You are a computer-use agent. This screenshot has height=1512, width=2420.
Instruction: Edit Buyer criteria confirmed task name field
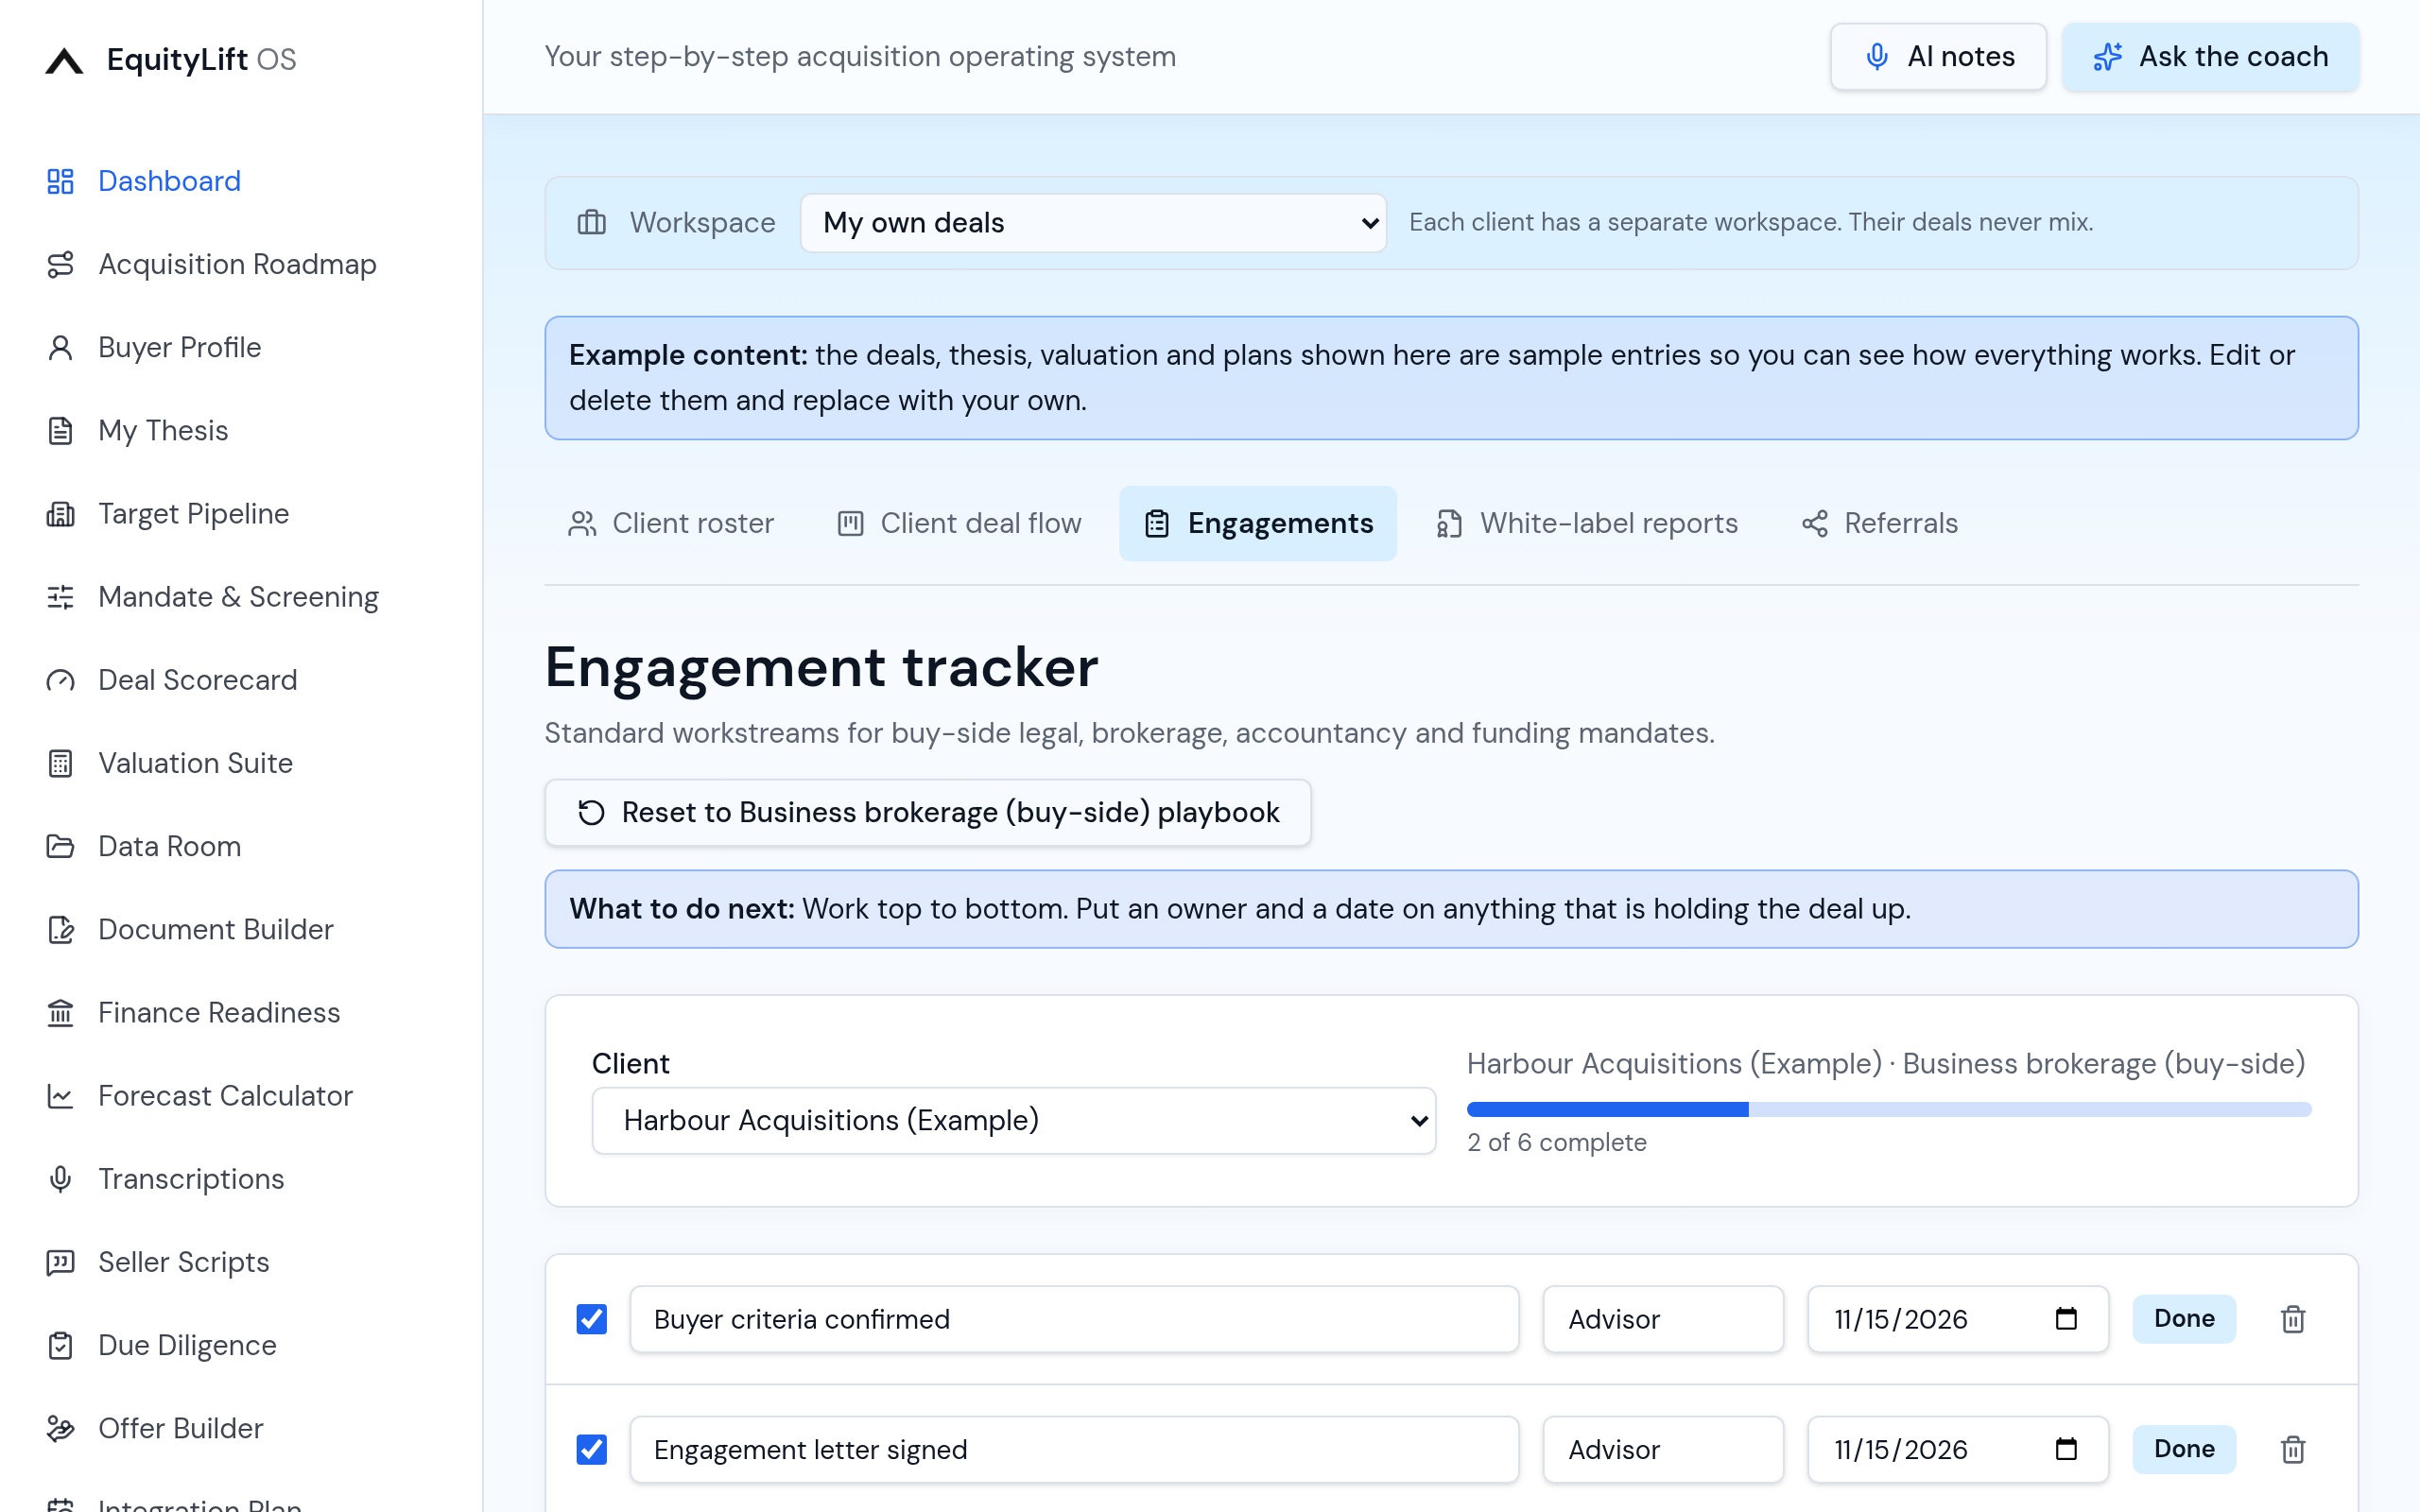pyautogui.click(x=1074, y=1319)
